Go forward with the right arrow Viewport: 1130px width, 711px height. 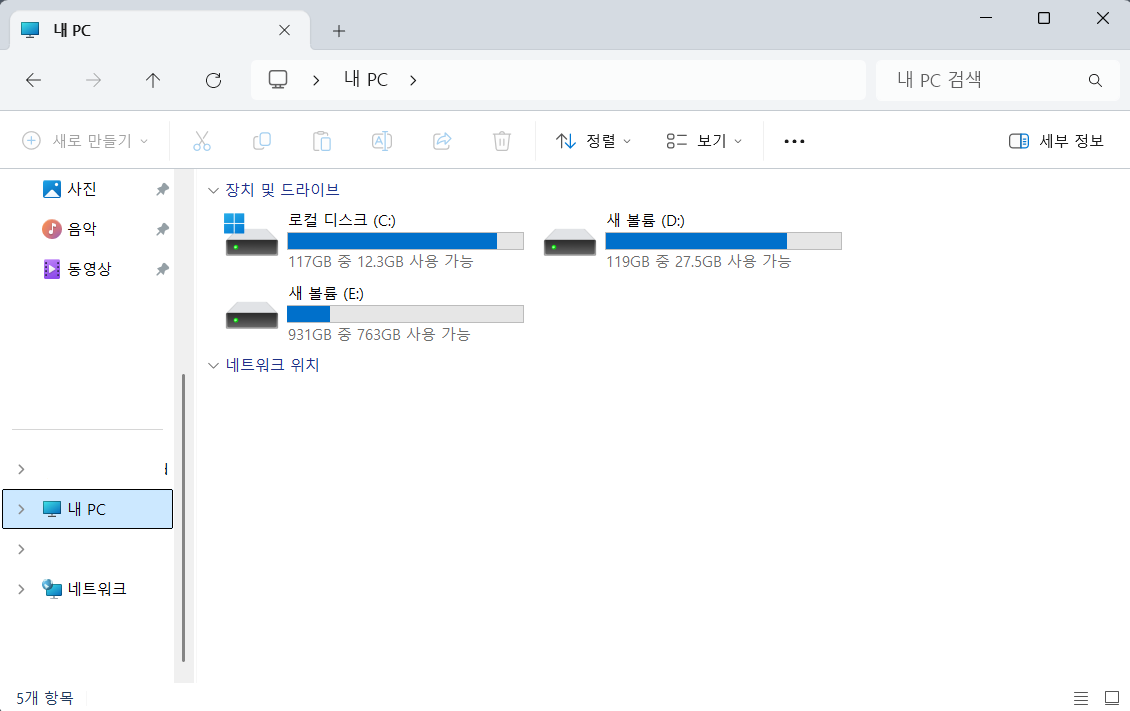pos(93,80)
